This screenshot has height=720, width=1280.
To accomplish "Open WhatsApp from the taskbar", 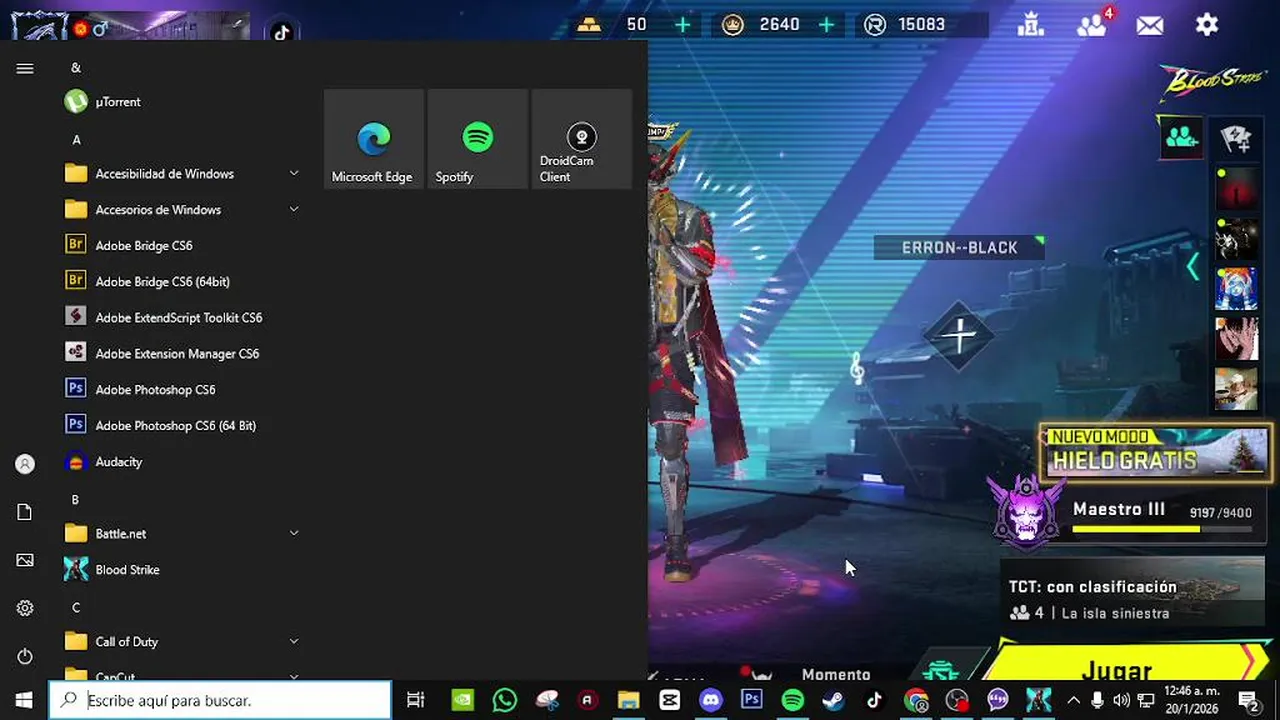I will [505, 700].
